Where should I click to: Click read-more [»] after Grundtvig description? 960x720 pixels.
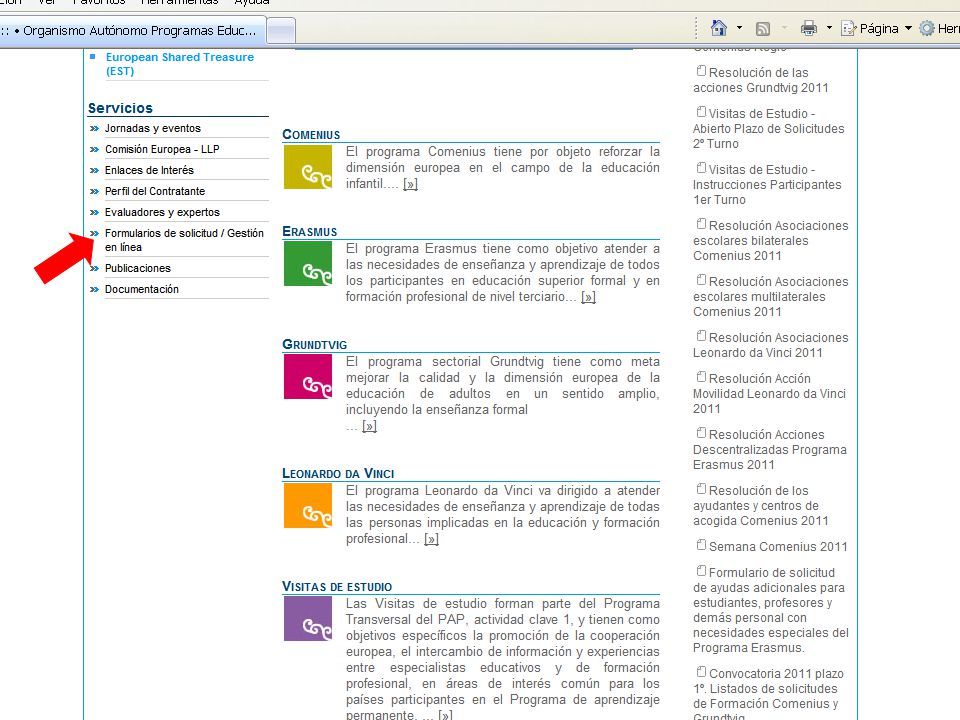(369, 426)
